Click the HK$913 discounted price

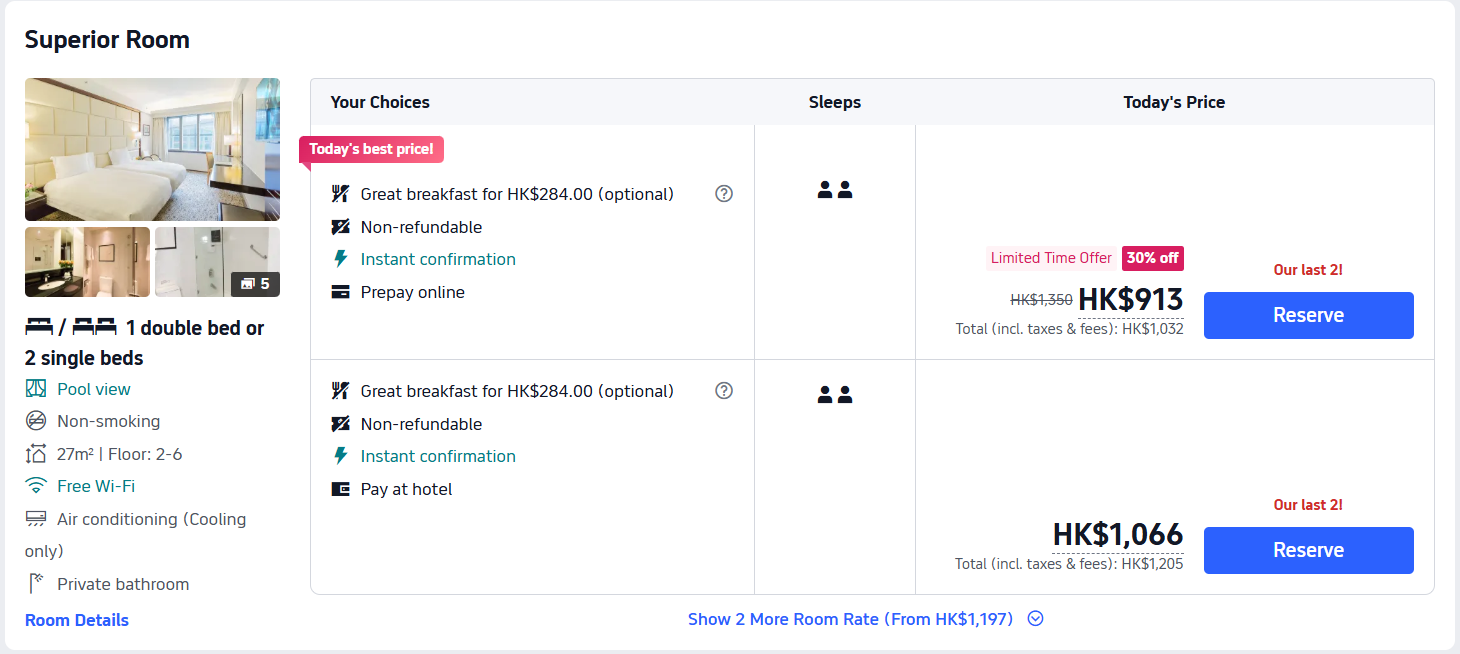click(1130, 299)
